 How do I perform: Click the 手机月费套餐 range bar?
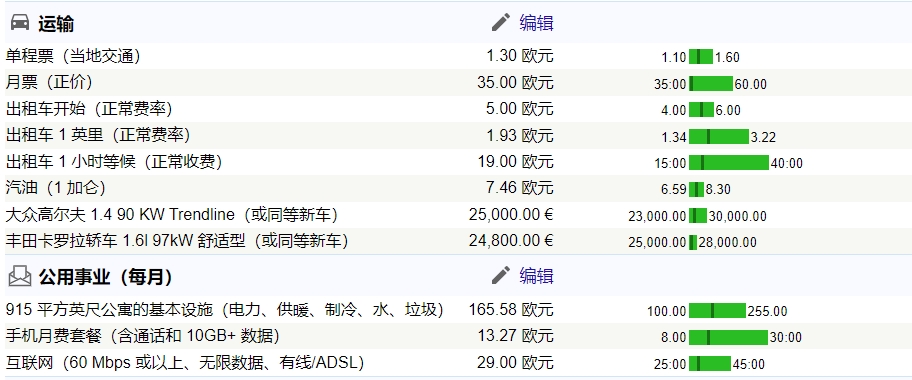tap(728, 337)
